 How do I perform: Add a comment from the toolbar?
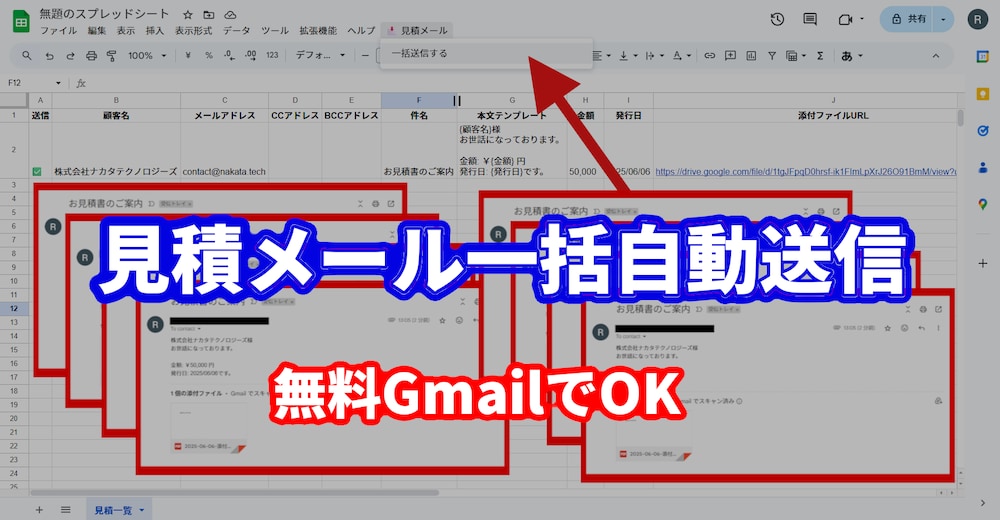[x=730, y=56]
